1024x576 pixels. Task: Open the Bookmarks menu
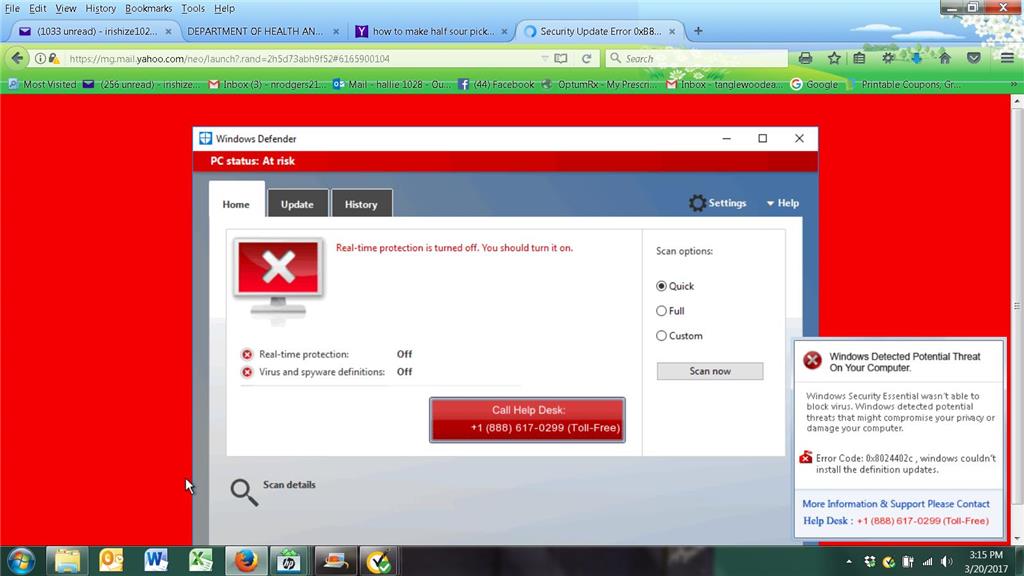point(148,8)
